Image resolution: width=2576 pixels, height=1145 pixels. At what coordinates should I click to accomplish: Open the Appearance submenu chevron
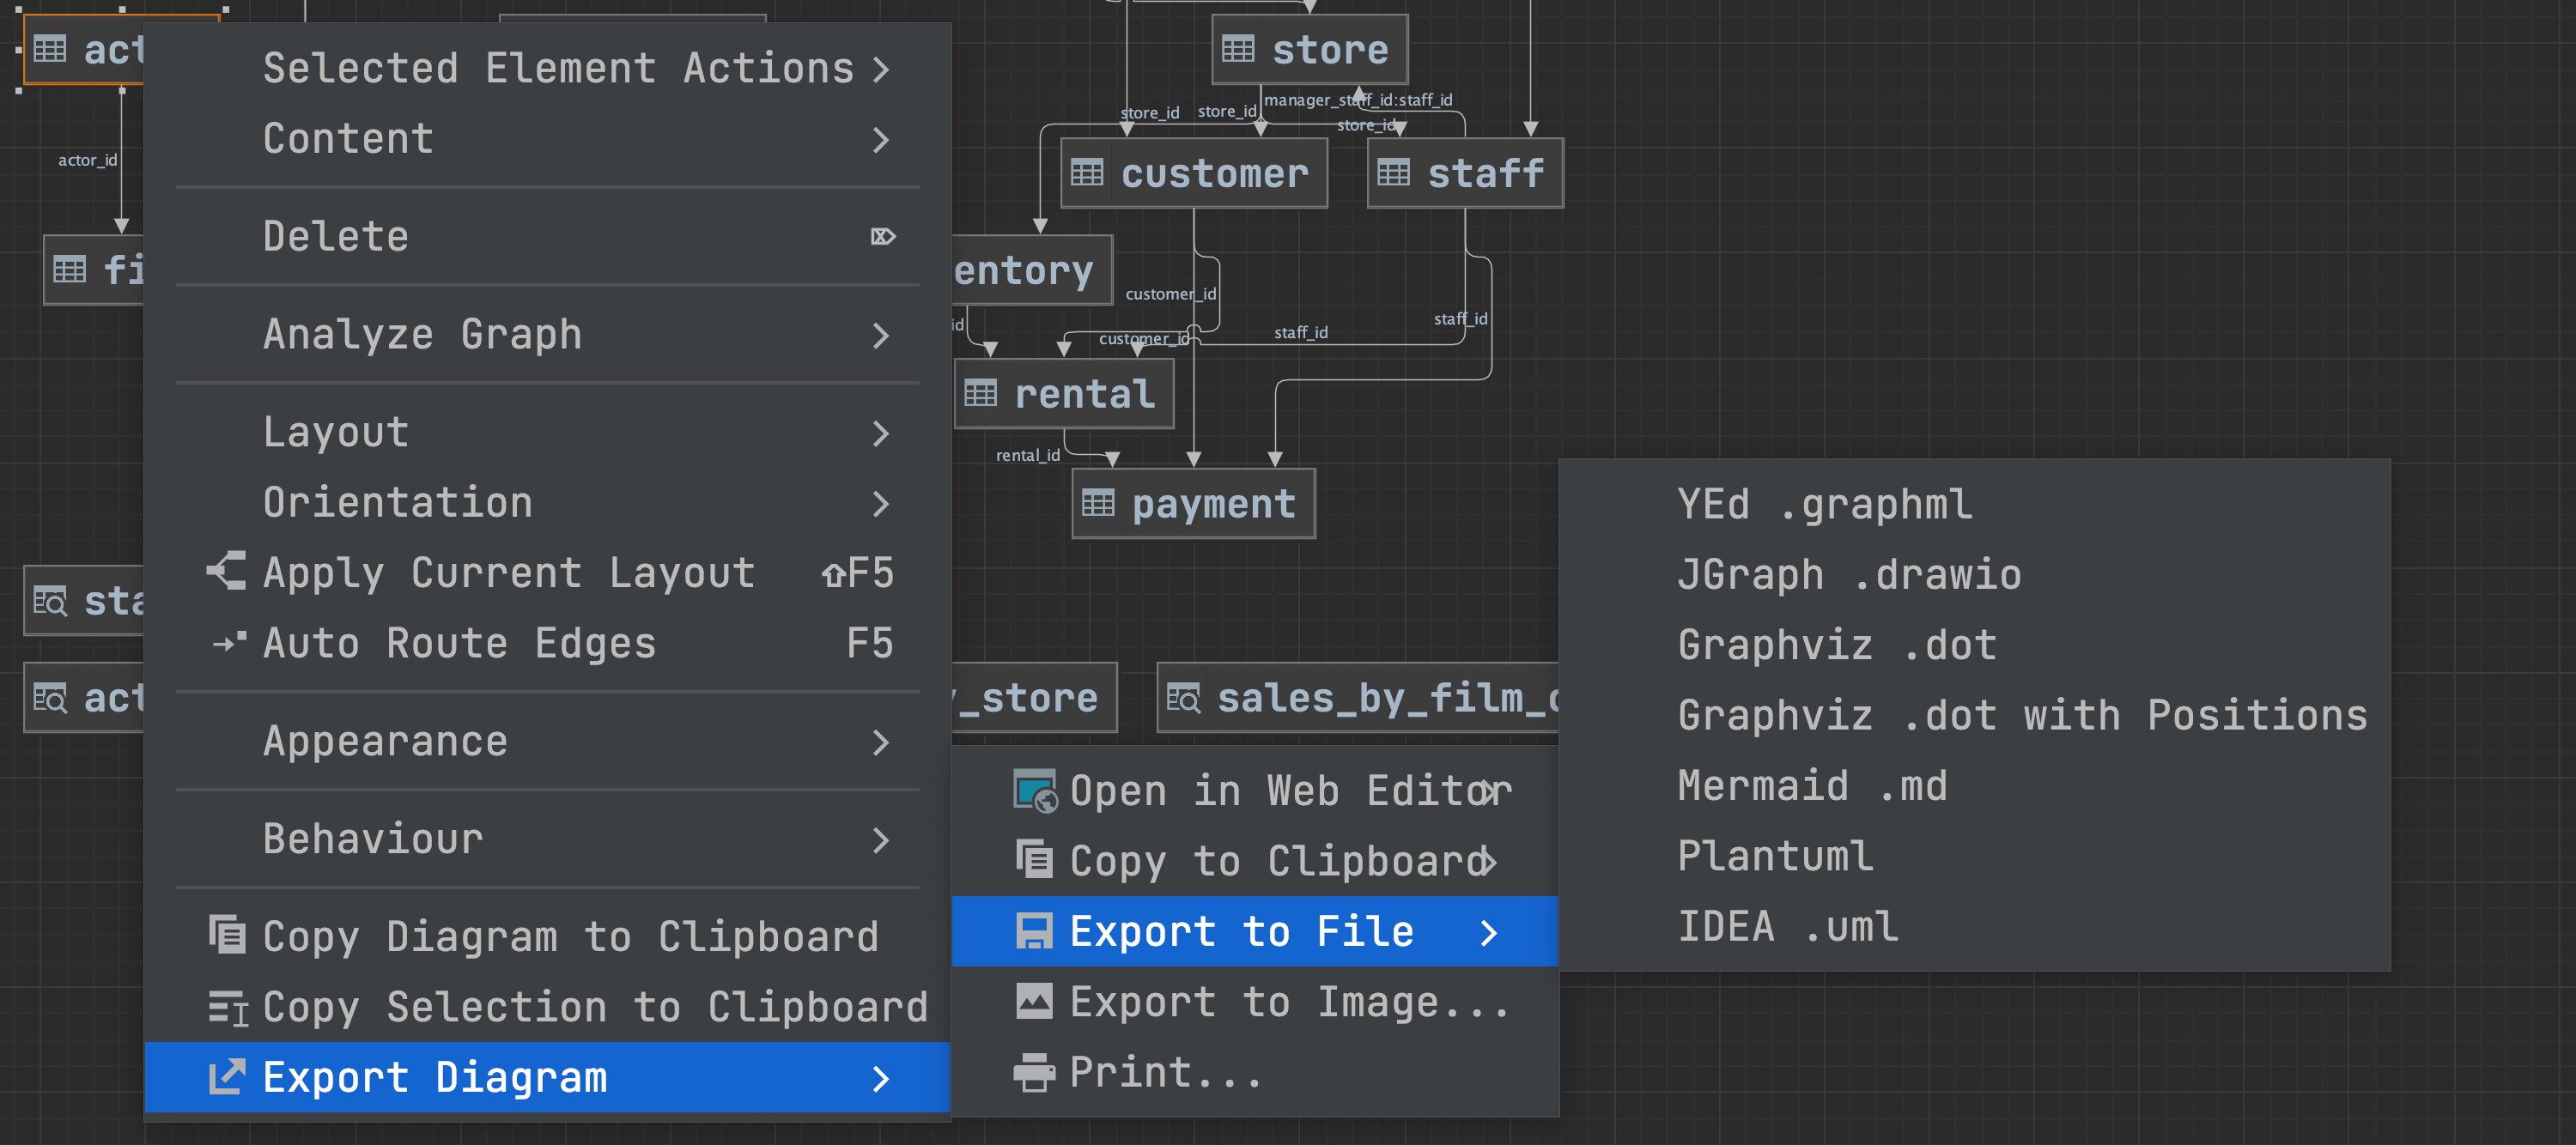click(880, 742)
